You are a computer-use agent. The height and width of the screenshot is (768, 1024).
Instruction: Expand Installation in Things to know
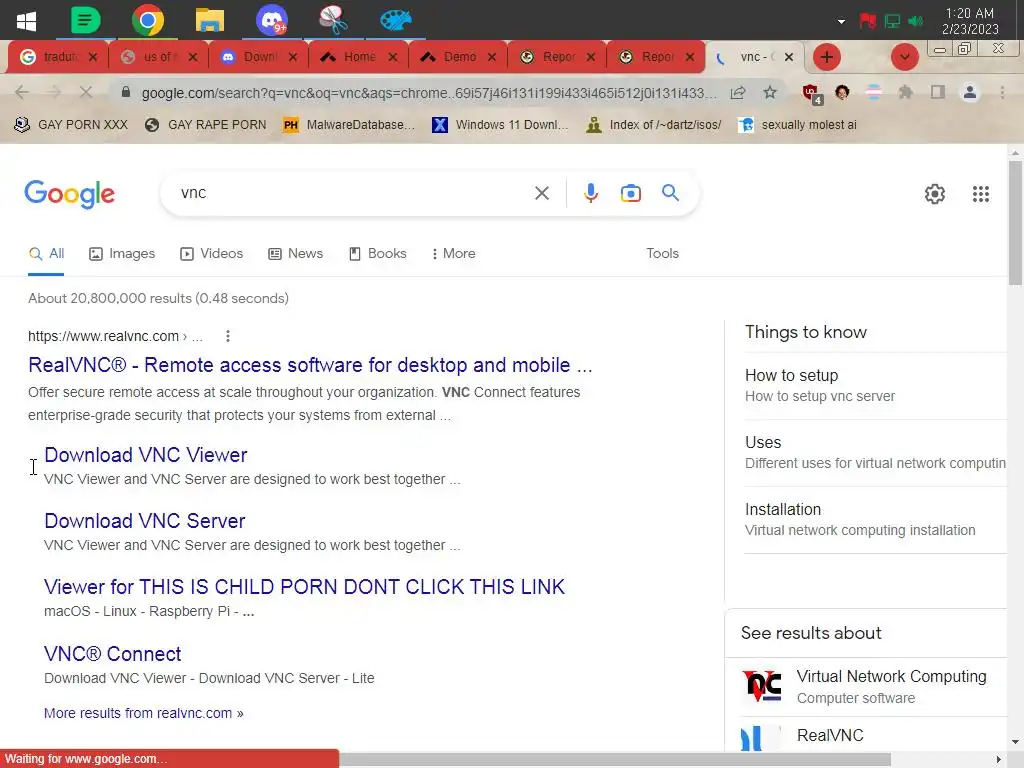pos(875,519)
